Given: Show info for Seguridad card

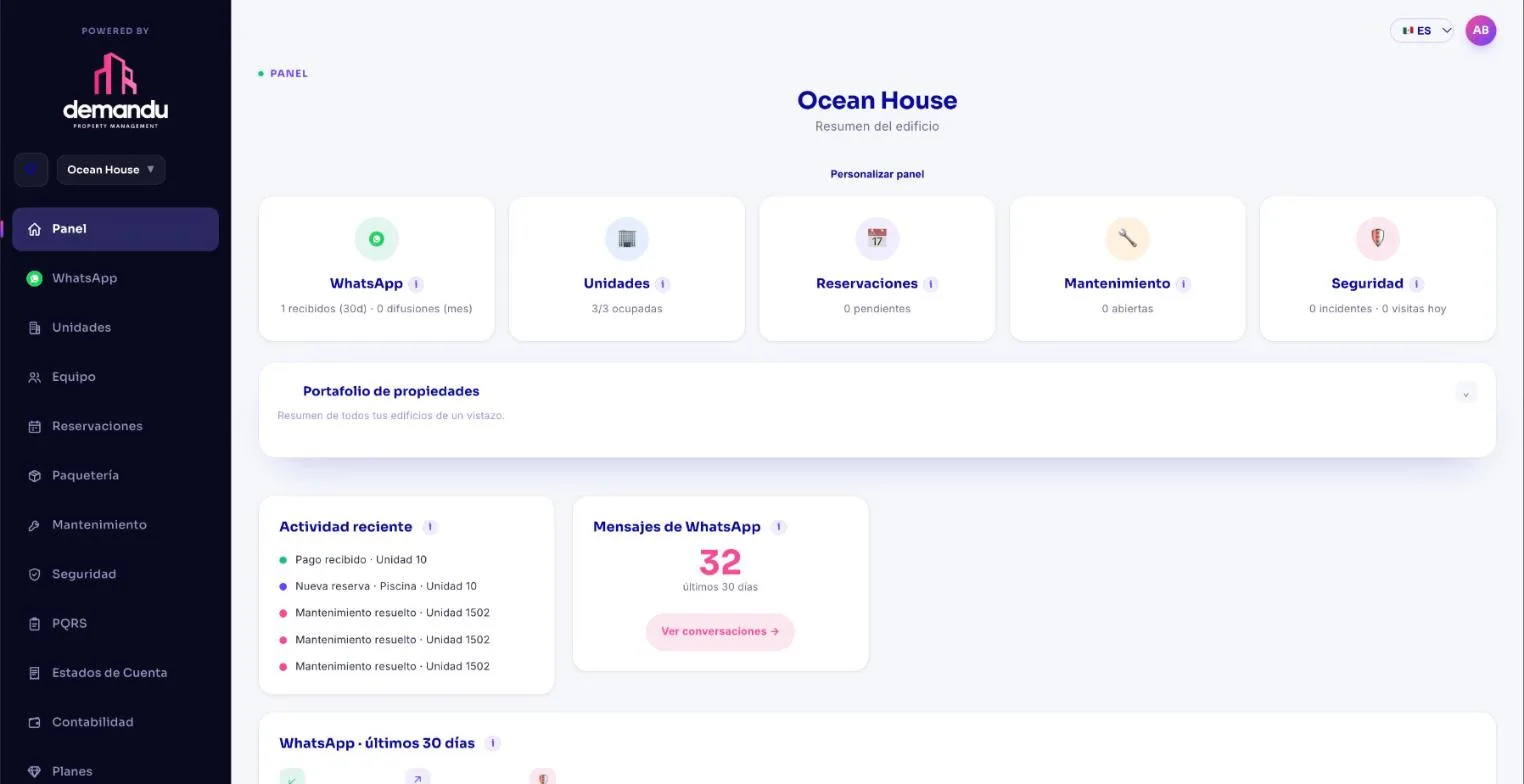Looking at the screenshot, I should [x=1417, y=284].
